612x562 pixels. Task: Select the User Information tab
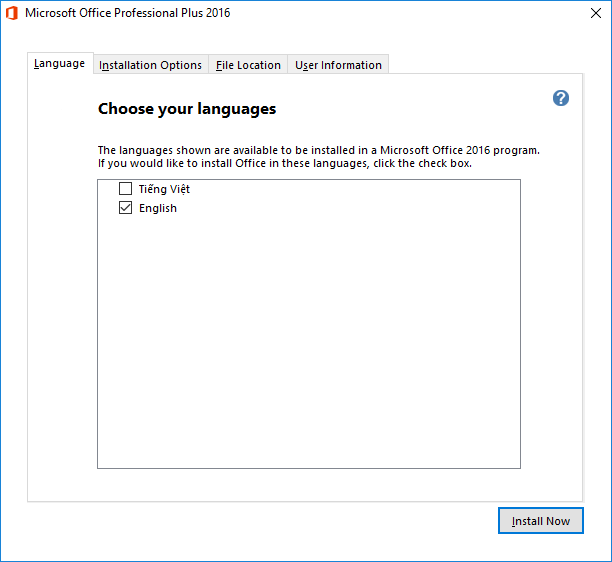tap(338, 65)
